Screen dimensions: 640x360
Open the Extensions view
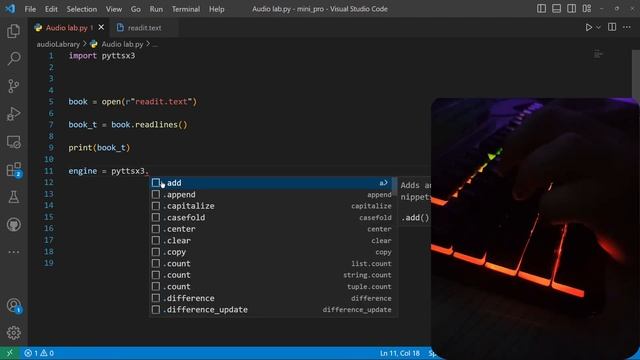13,169
